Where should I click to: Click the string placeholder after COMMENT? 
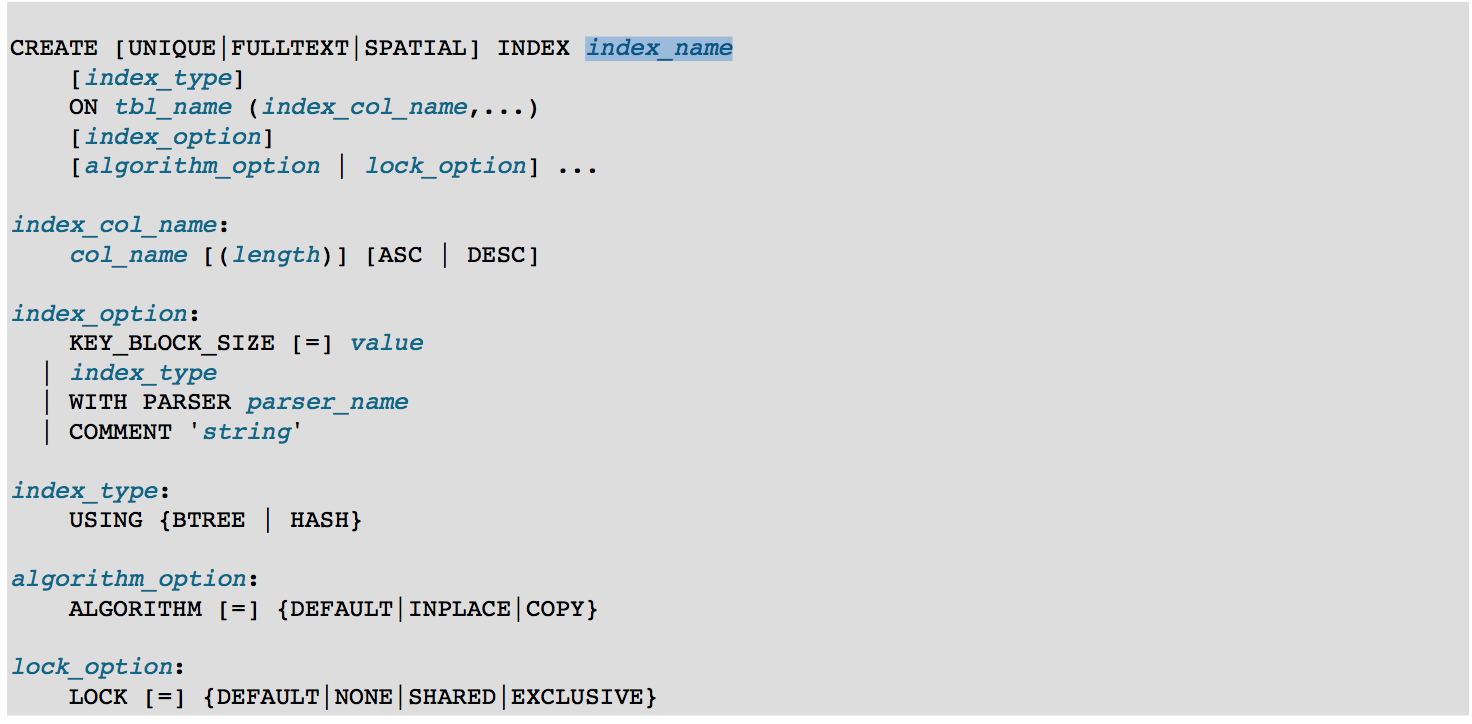(246, 432)
